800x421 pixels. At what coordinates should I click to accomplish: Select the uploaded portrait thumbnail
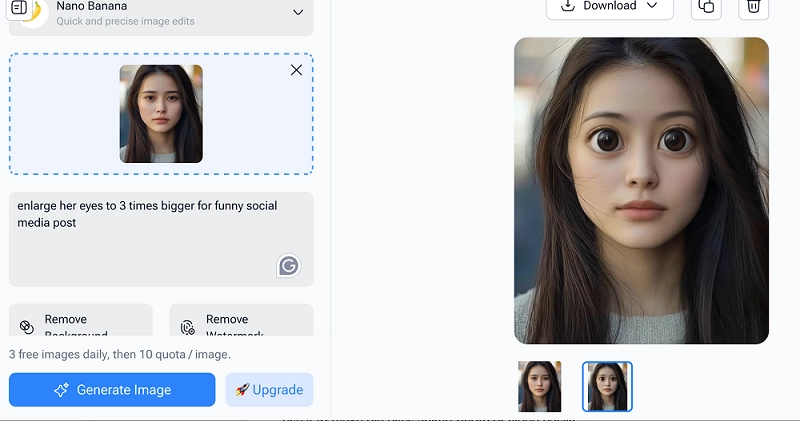[161, 114]
